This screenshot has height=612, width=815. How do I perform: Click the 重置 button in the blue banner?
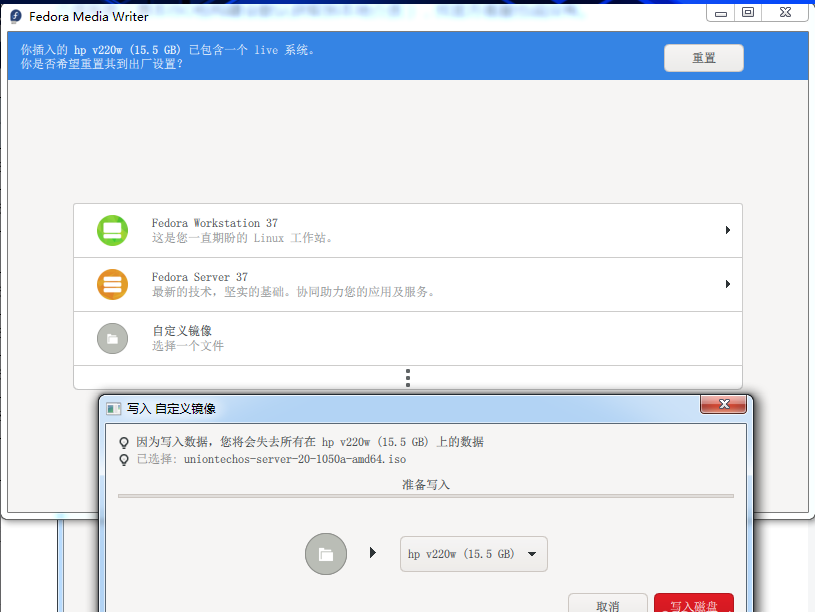[x=704, y=58]
